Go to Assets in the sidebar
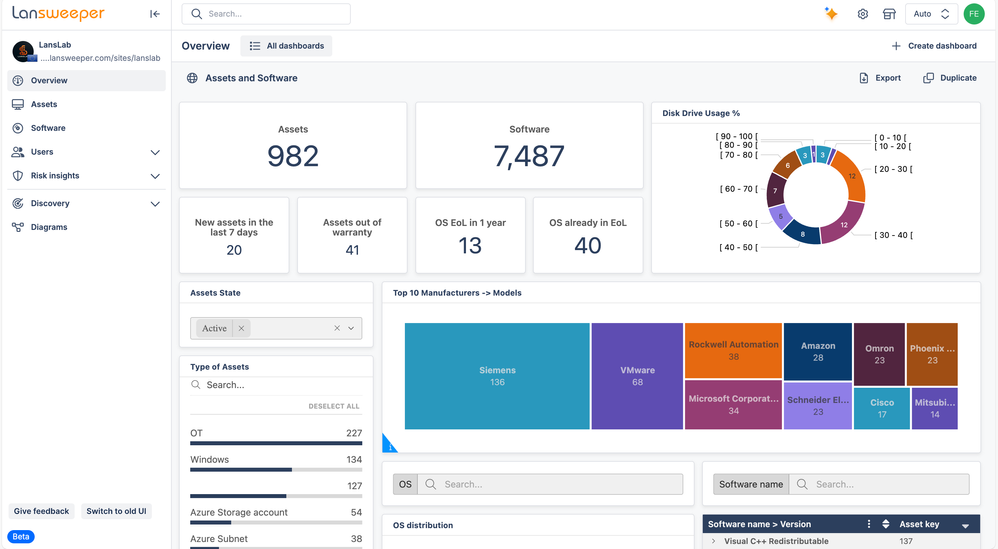The height and width of the screenshot is (549, 998). pos(44,104)
